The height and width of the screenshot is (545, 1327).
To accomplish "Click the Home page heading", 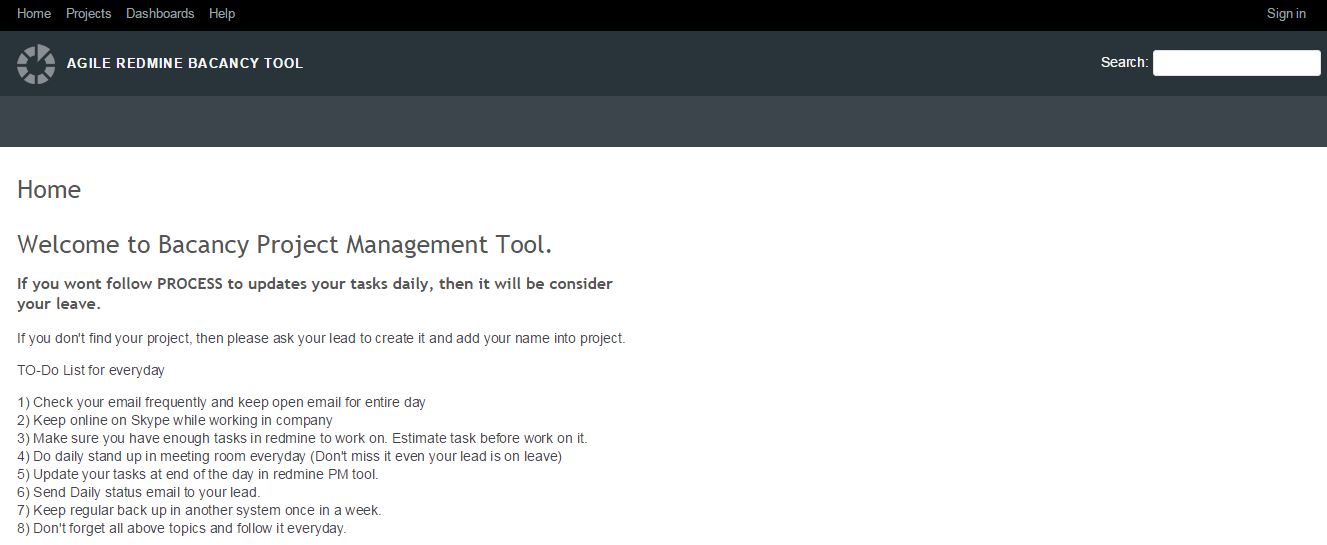I will click(49, 190).
